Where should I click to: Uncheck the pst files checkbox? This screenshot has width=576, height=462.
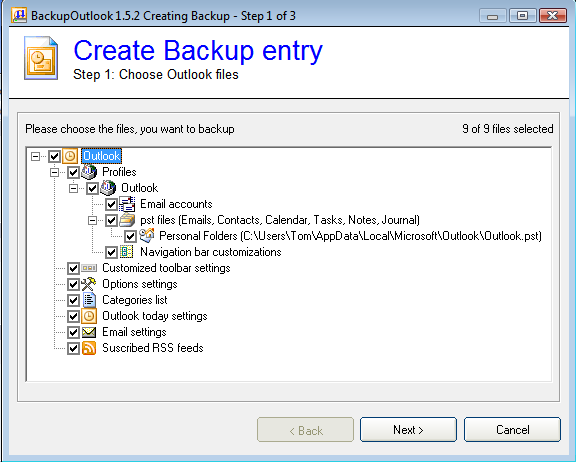point(111,220)
